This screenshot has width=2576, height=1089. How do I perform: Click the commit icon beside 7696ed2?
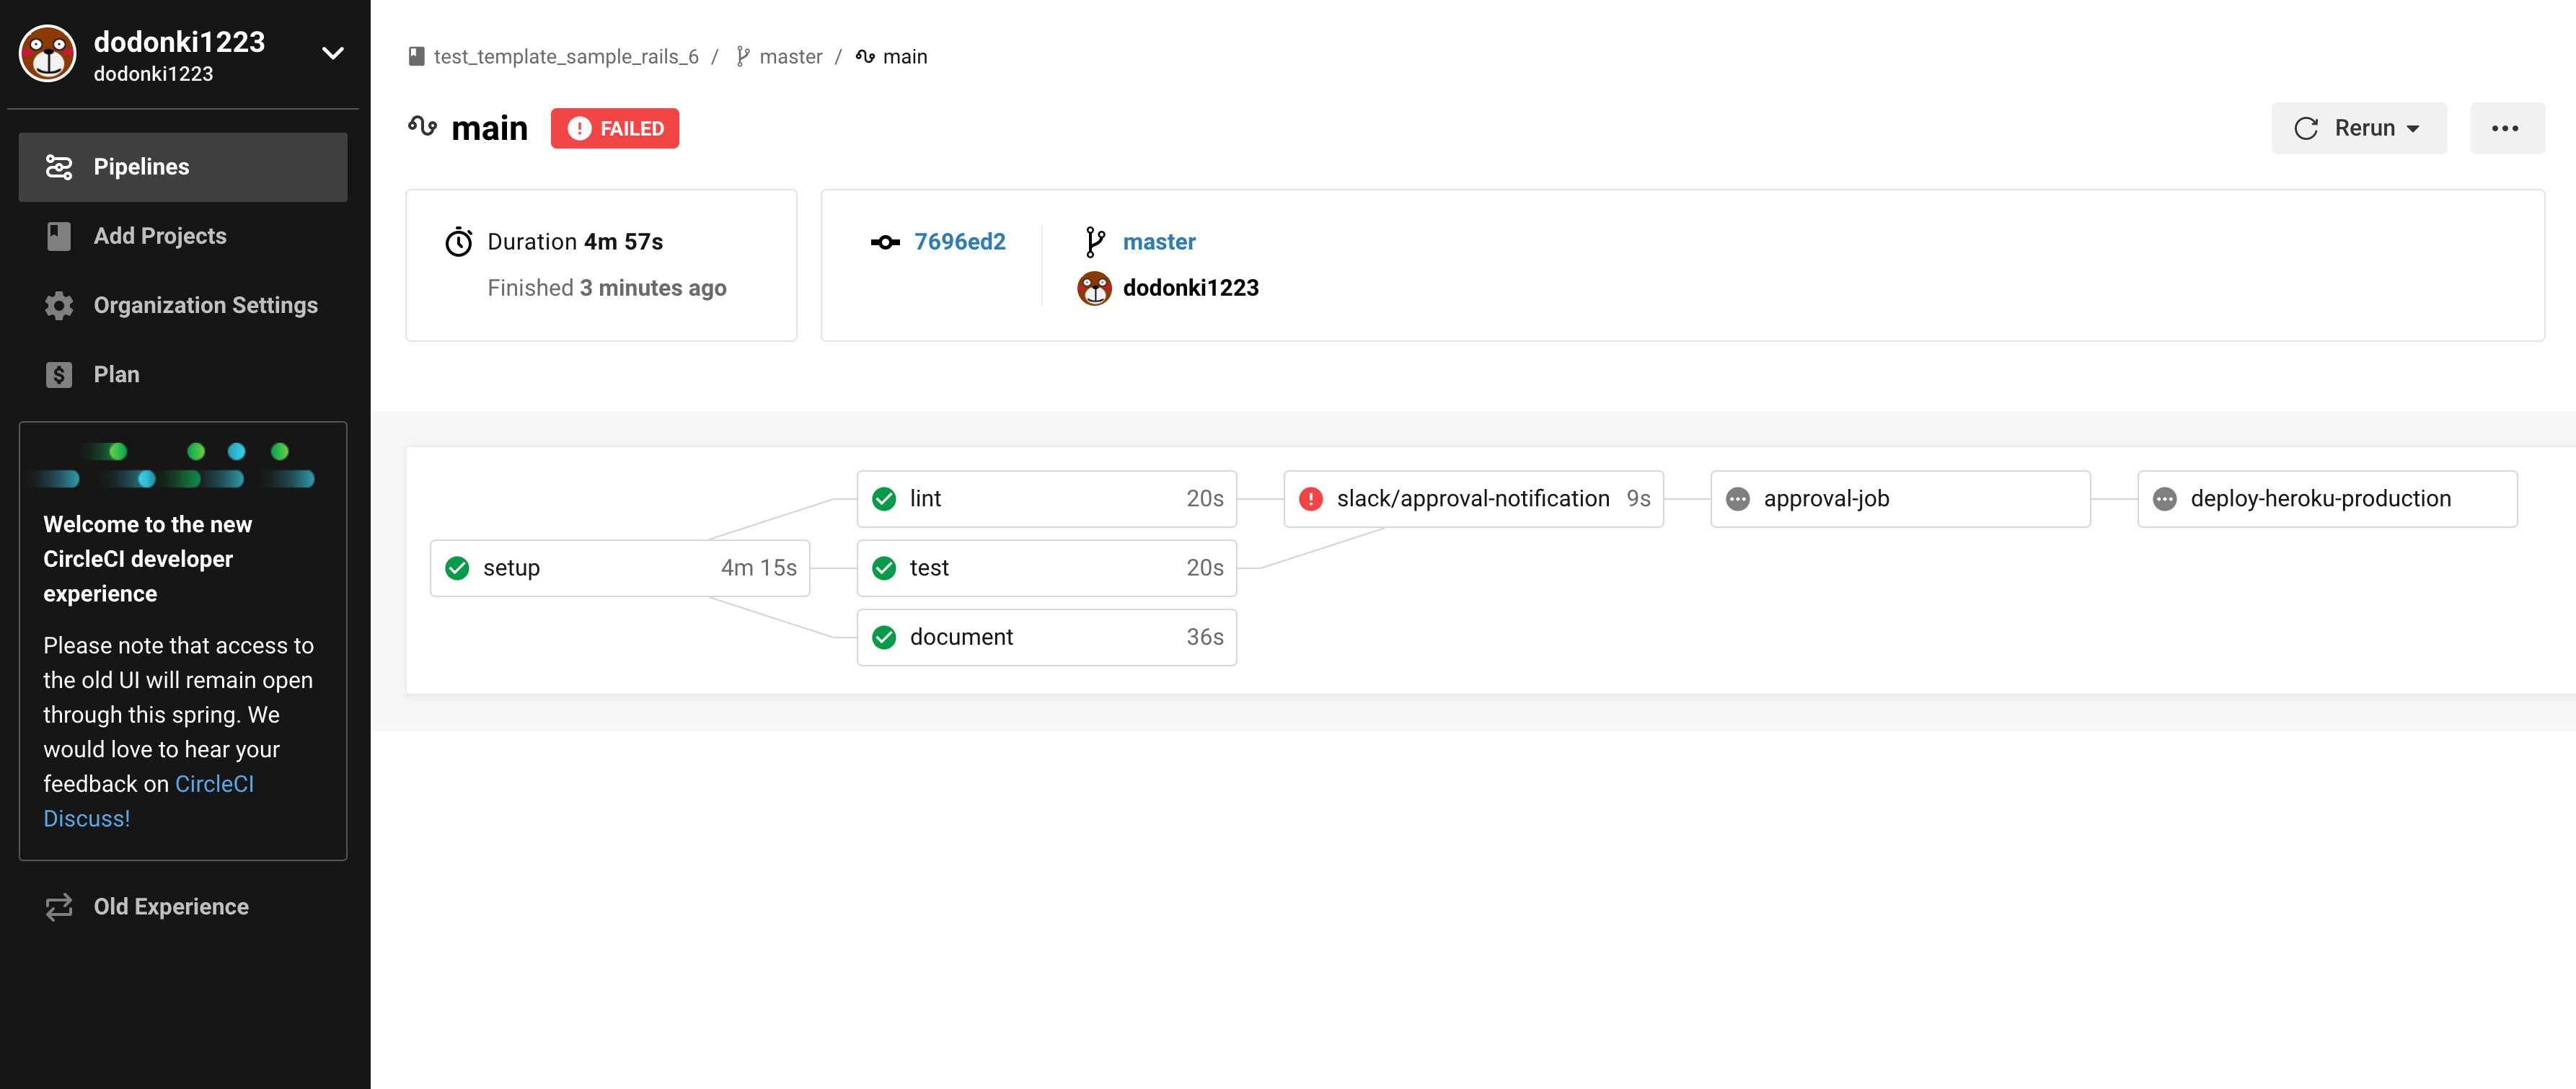(885, 242)
